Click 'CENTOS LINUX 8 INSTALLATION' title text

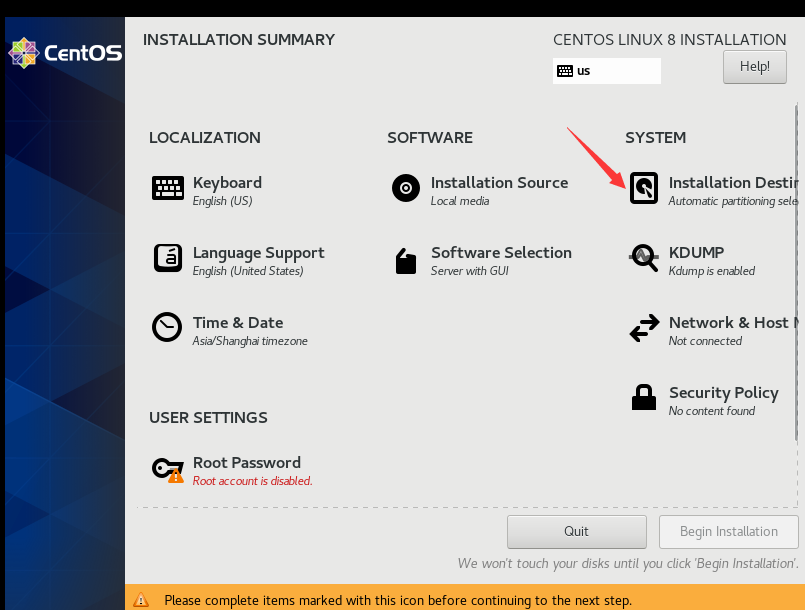tap(669, 40)
